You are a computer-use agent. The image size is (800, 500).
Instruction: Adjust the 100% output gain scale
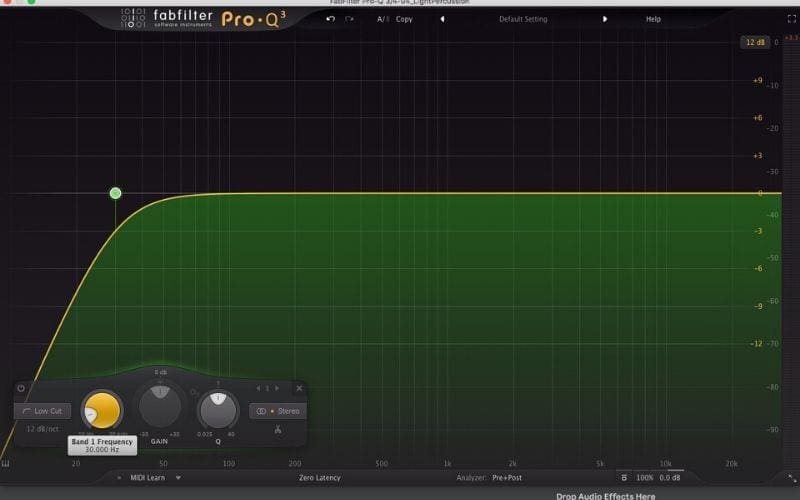[644, 478]
